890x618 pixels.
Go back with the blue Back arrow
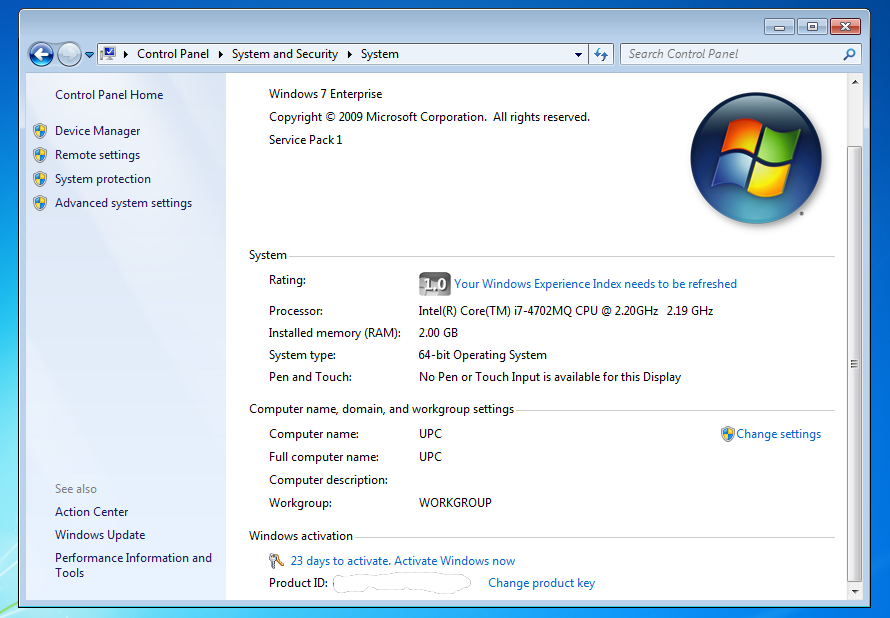[41, 54]
